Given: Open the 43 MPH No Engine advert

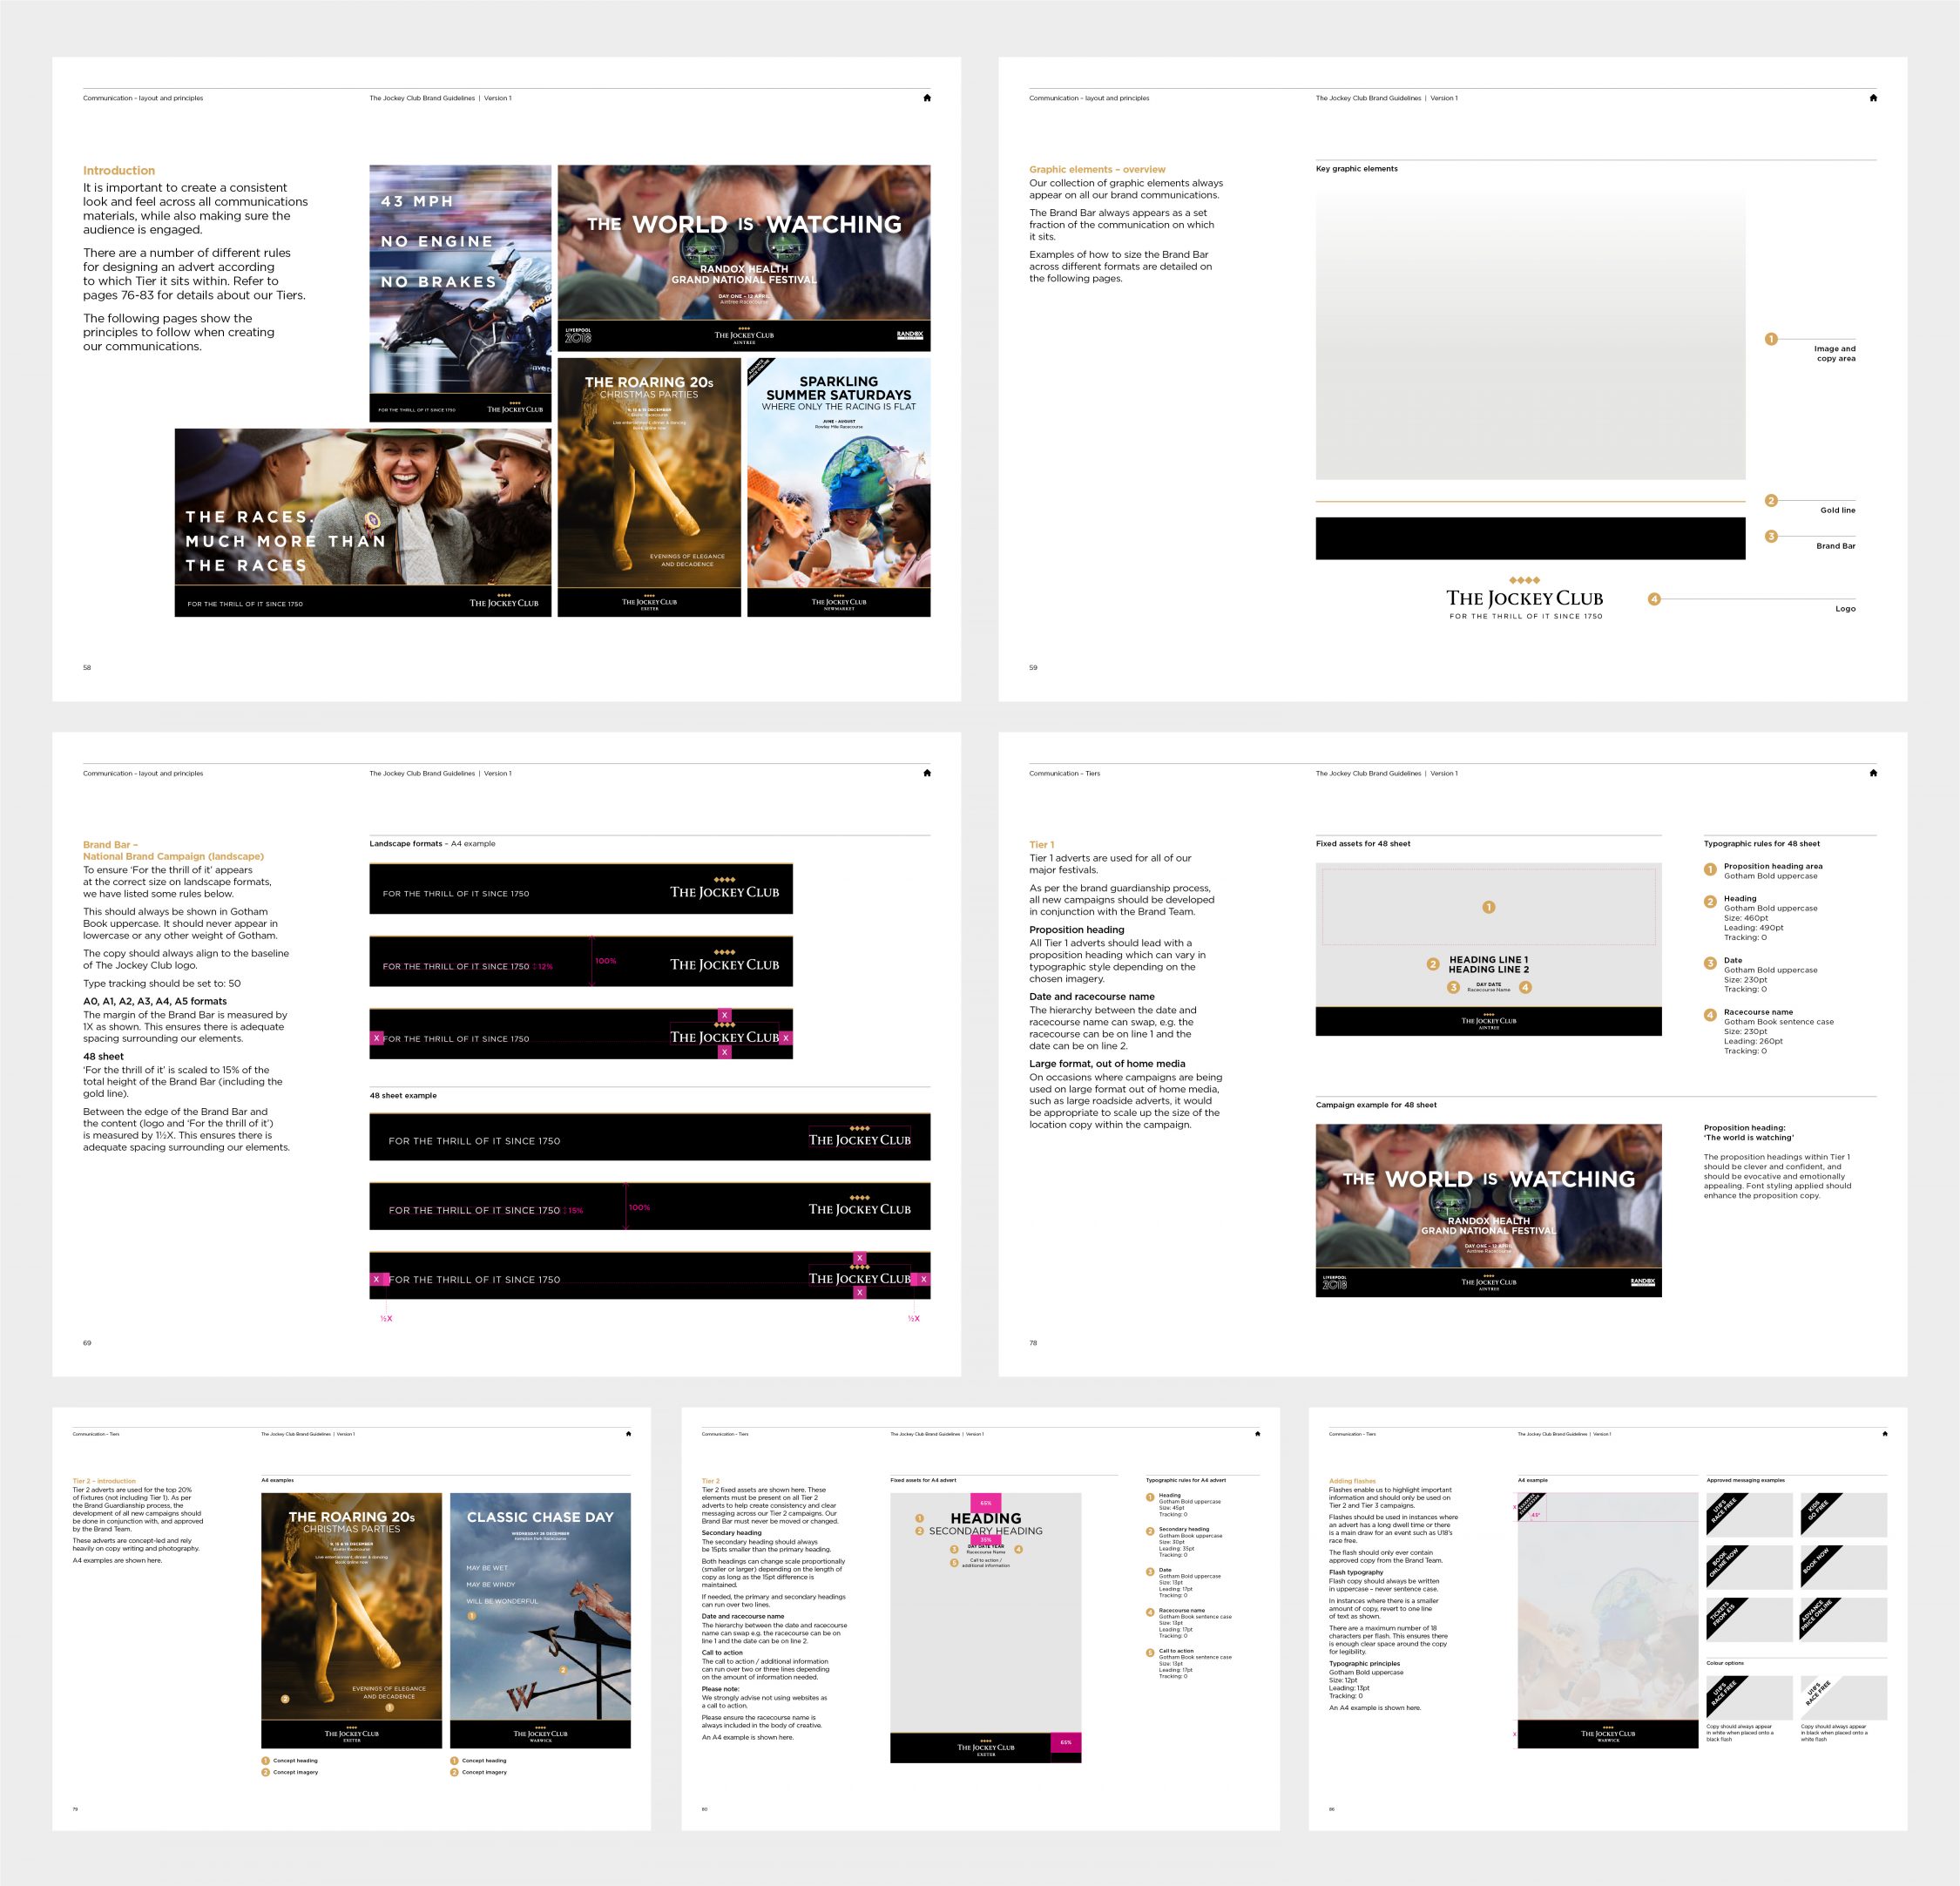Looking at the screenshot, I should pos(460,292).
